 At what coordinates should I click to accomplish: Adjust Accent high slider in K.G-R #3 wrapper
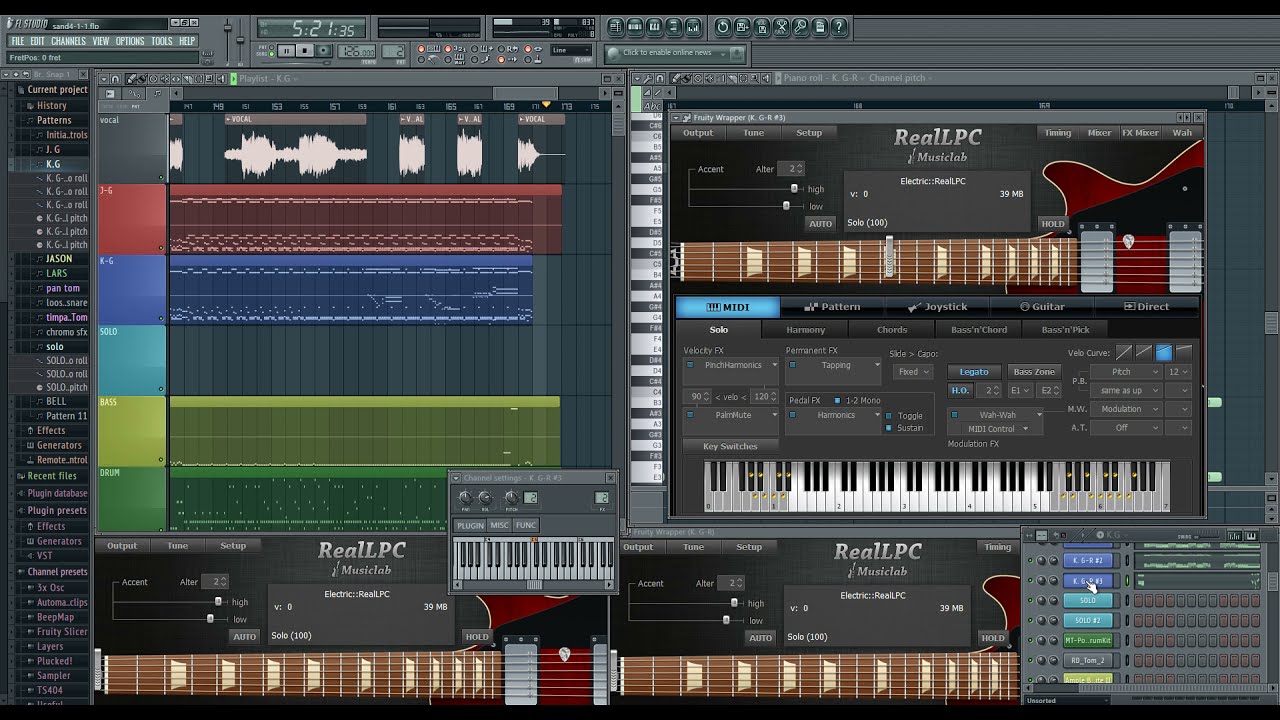point(795,188)
